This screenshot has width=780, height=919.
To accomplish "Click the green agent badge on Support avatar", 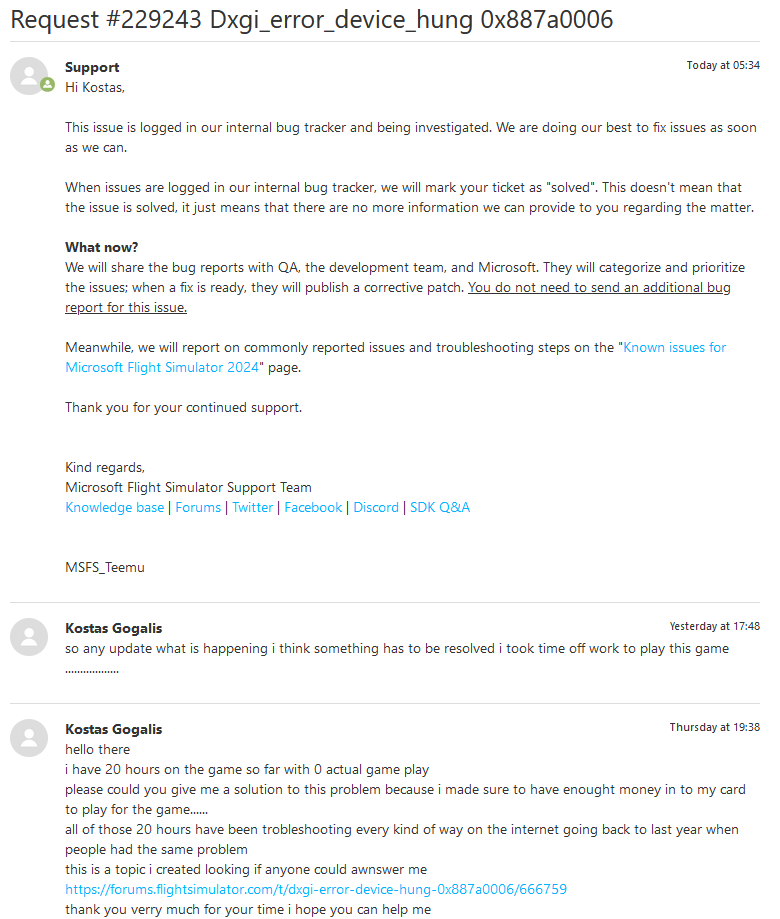I will (47, 85).
